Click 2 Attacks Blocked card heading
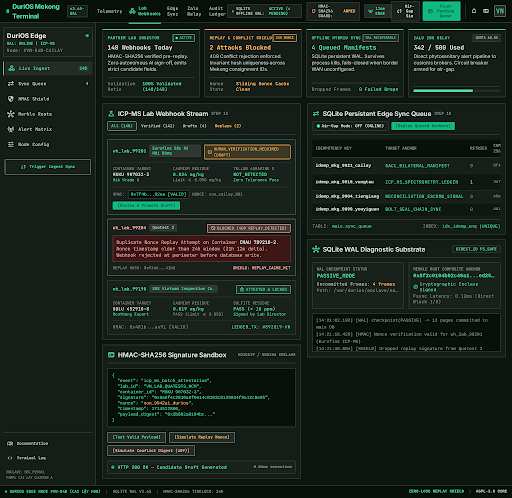The image size is (512, 498). click(x=240, y=48)
